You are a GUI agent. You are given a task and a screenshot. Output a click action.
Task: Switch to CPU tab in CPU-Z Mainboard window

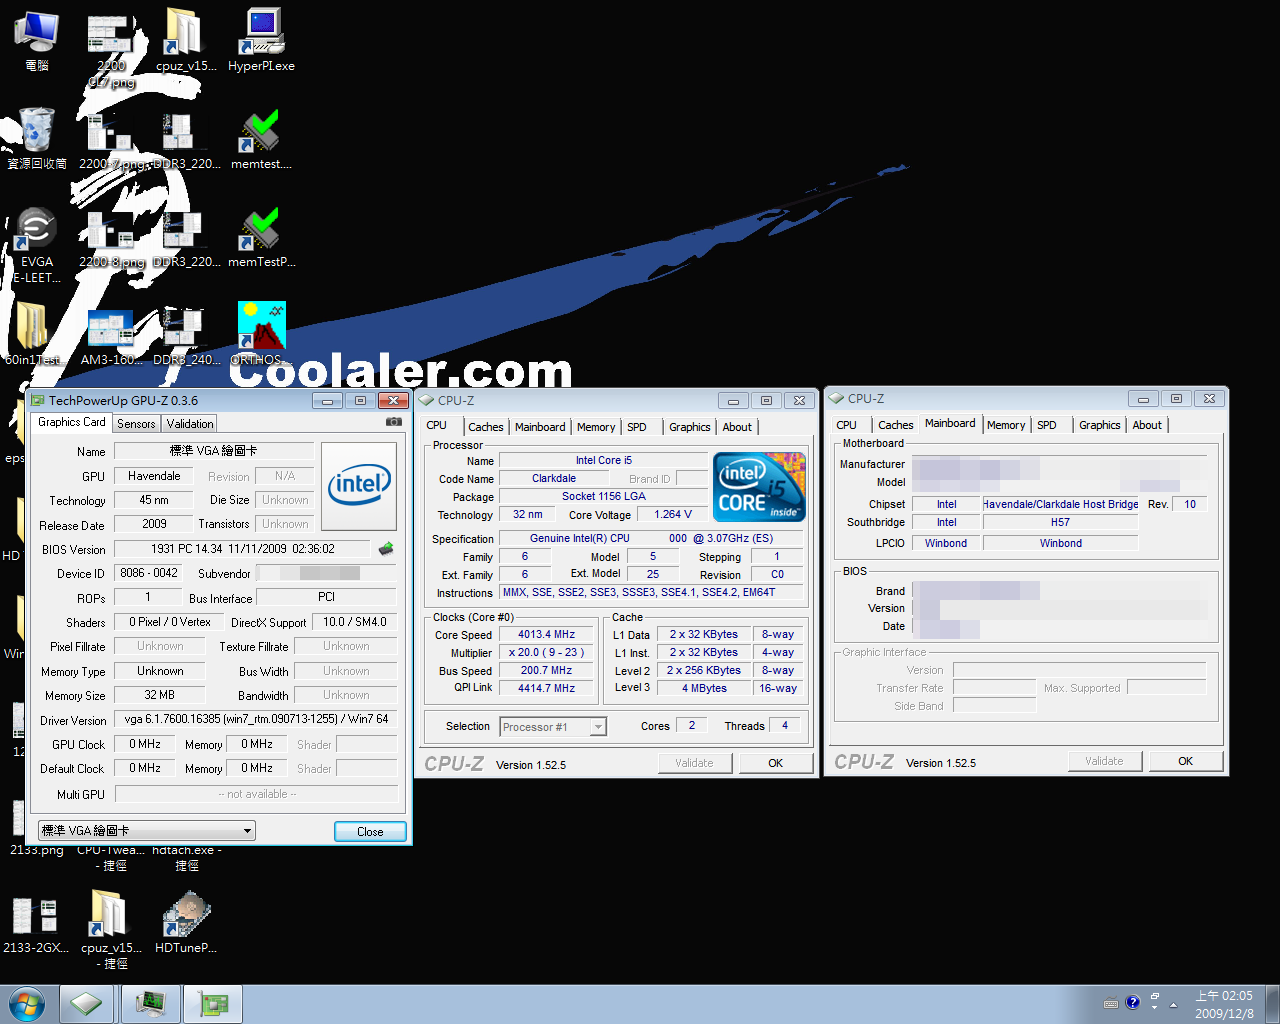click(846, 425)
